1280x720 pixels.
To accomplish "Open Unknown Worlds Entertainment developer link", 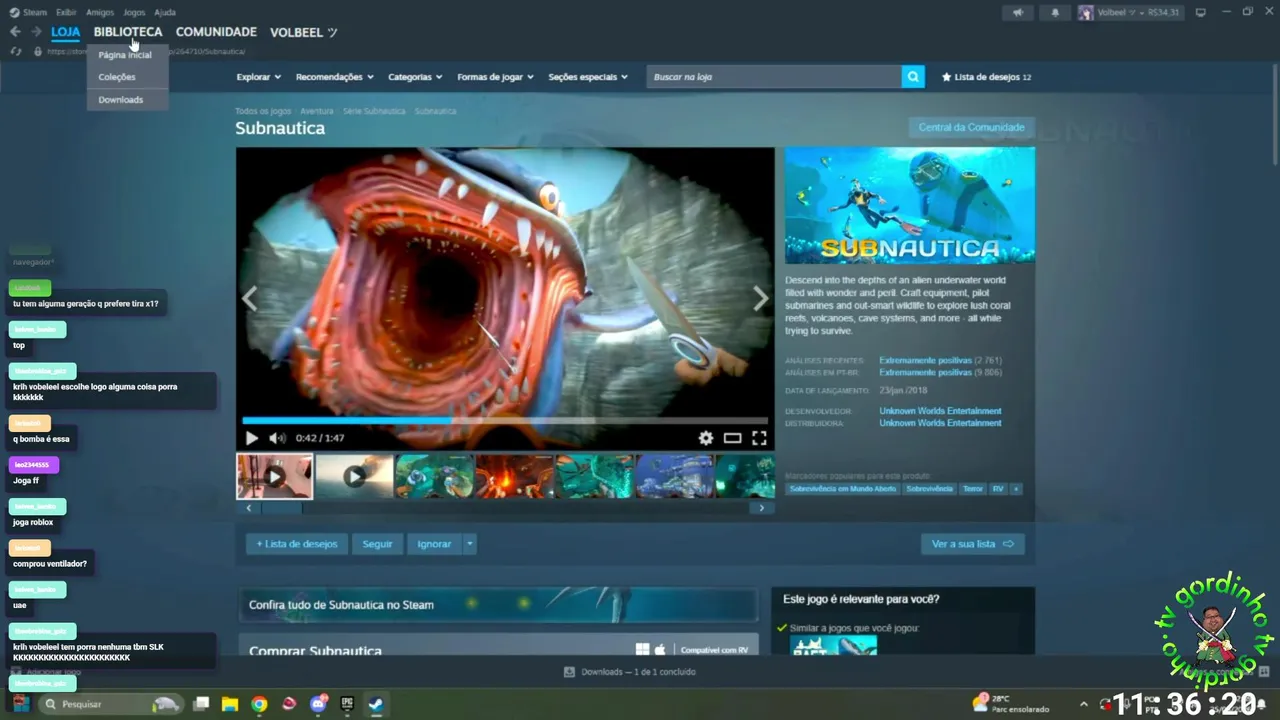I will [940, 411].
